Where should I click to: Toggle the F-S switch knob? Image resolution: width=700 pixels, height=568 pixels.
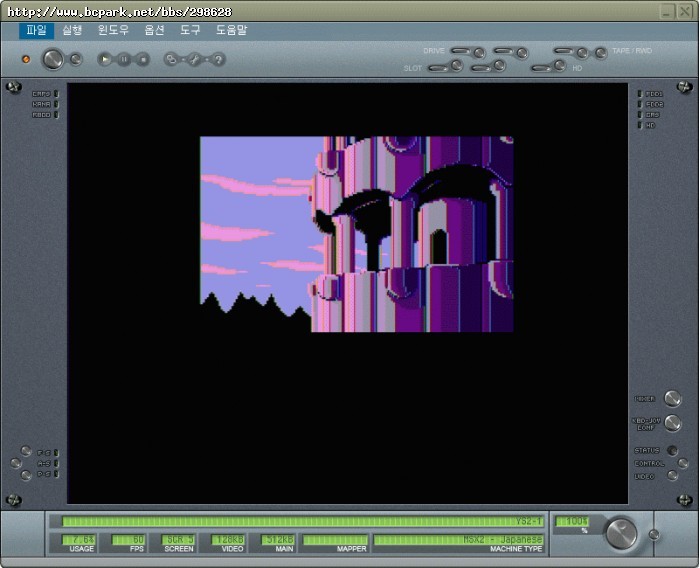(26, 451)
